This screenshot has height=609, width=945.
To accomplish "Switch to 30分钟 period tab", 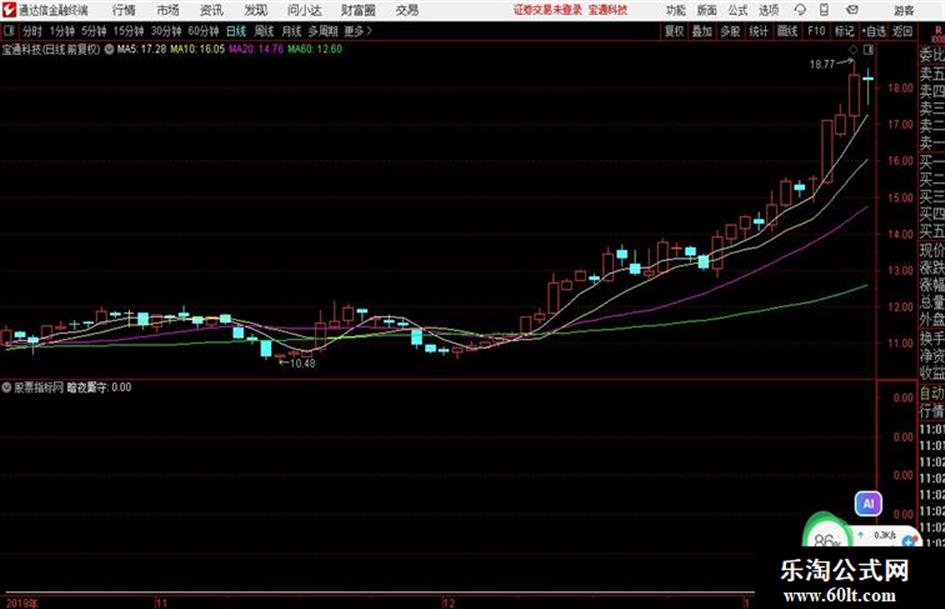I will (166, 31).
